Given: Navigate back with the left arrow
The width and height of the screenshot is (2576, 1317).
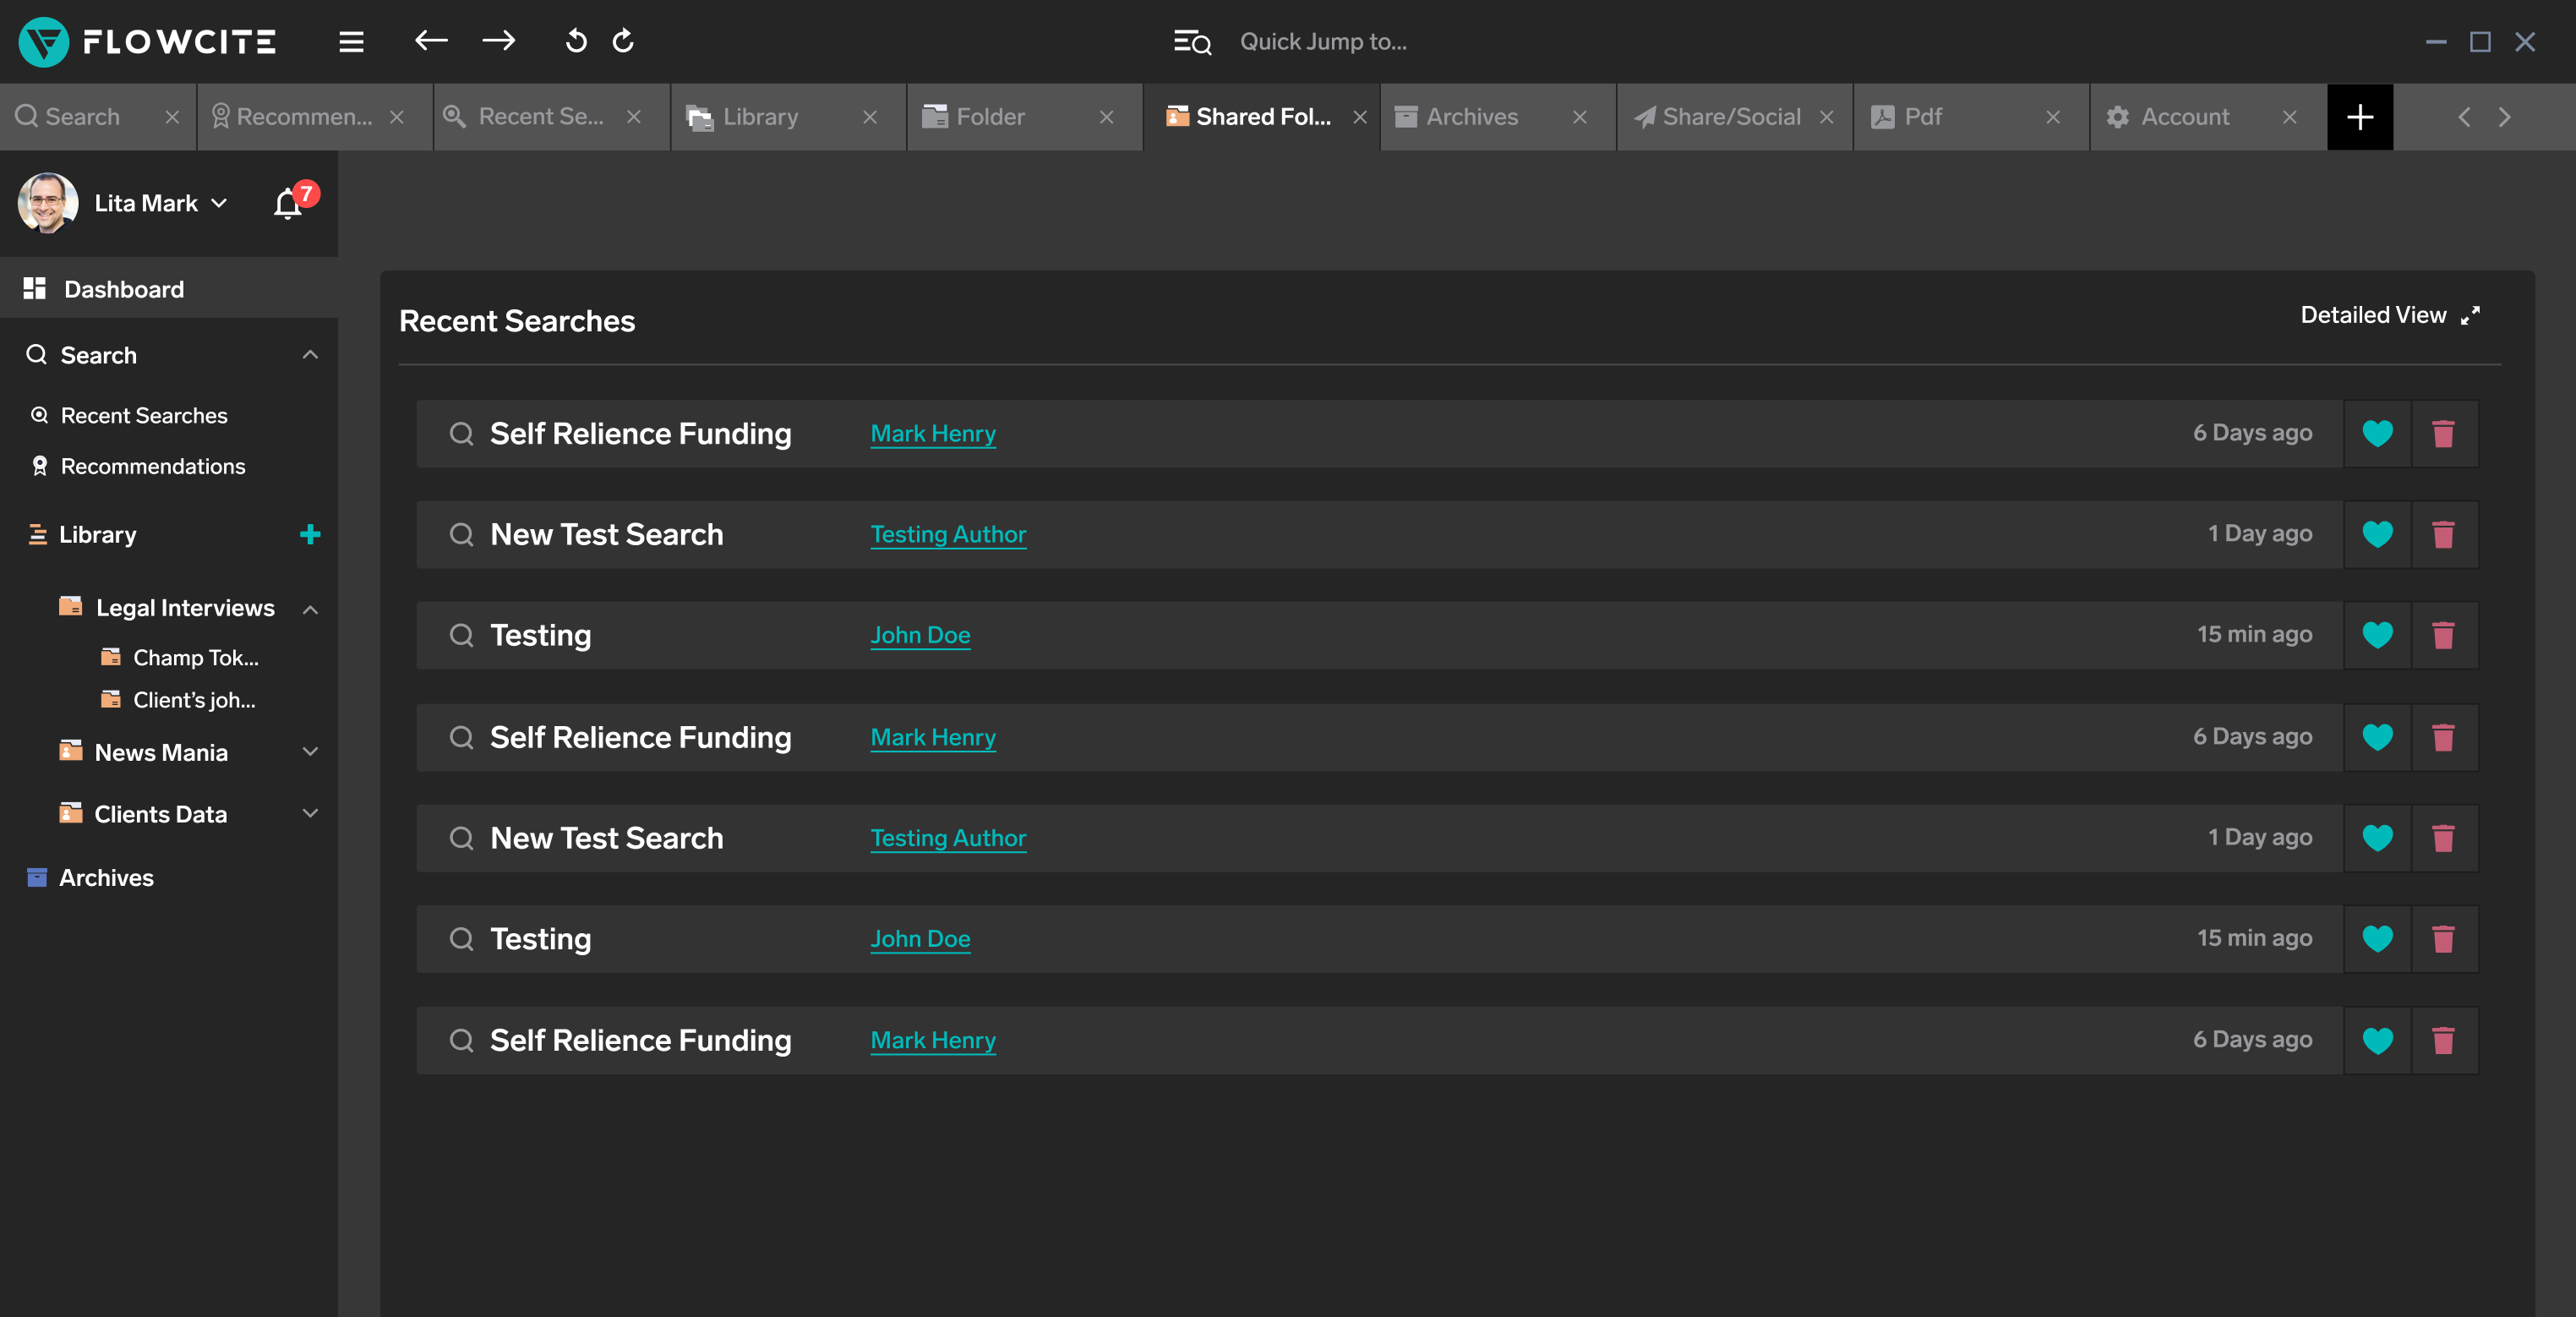Looking at the screenshot, I should (x=431, y=41).
